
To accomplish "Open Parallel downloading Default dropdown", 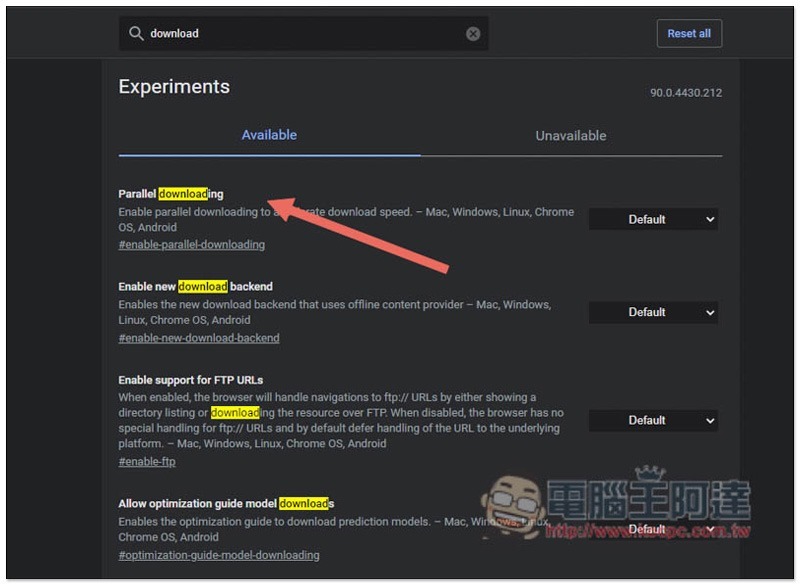I will [654, 219].
